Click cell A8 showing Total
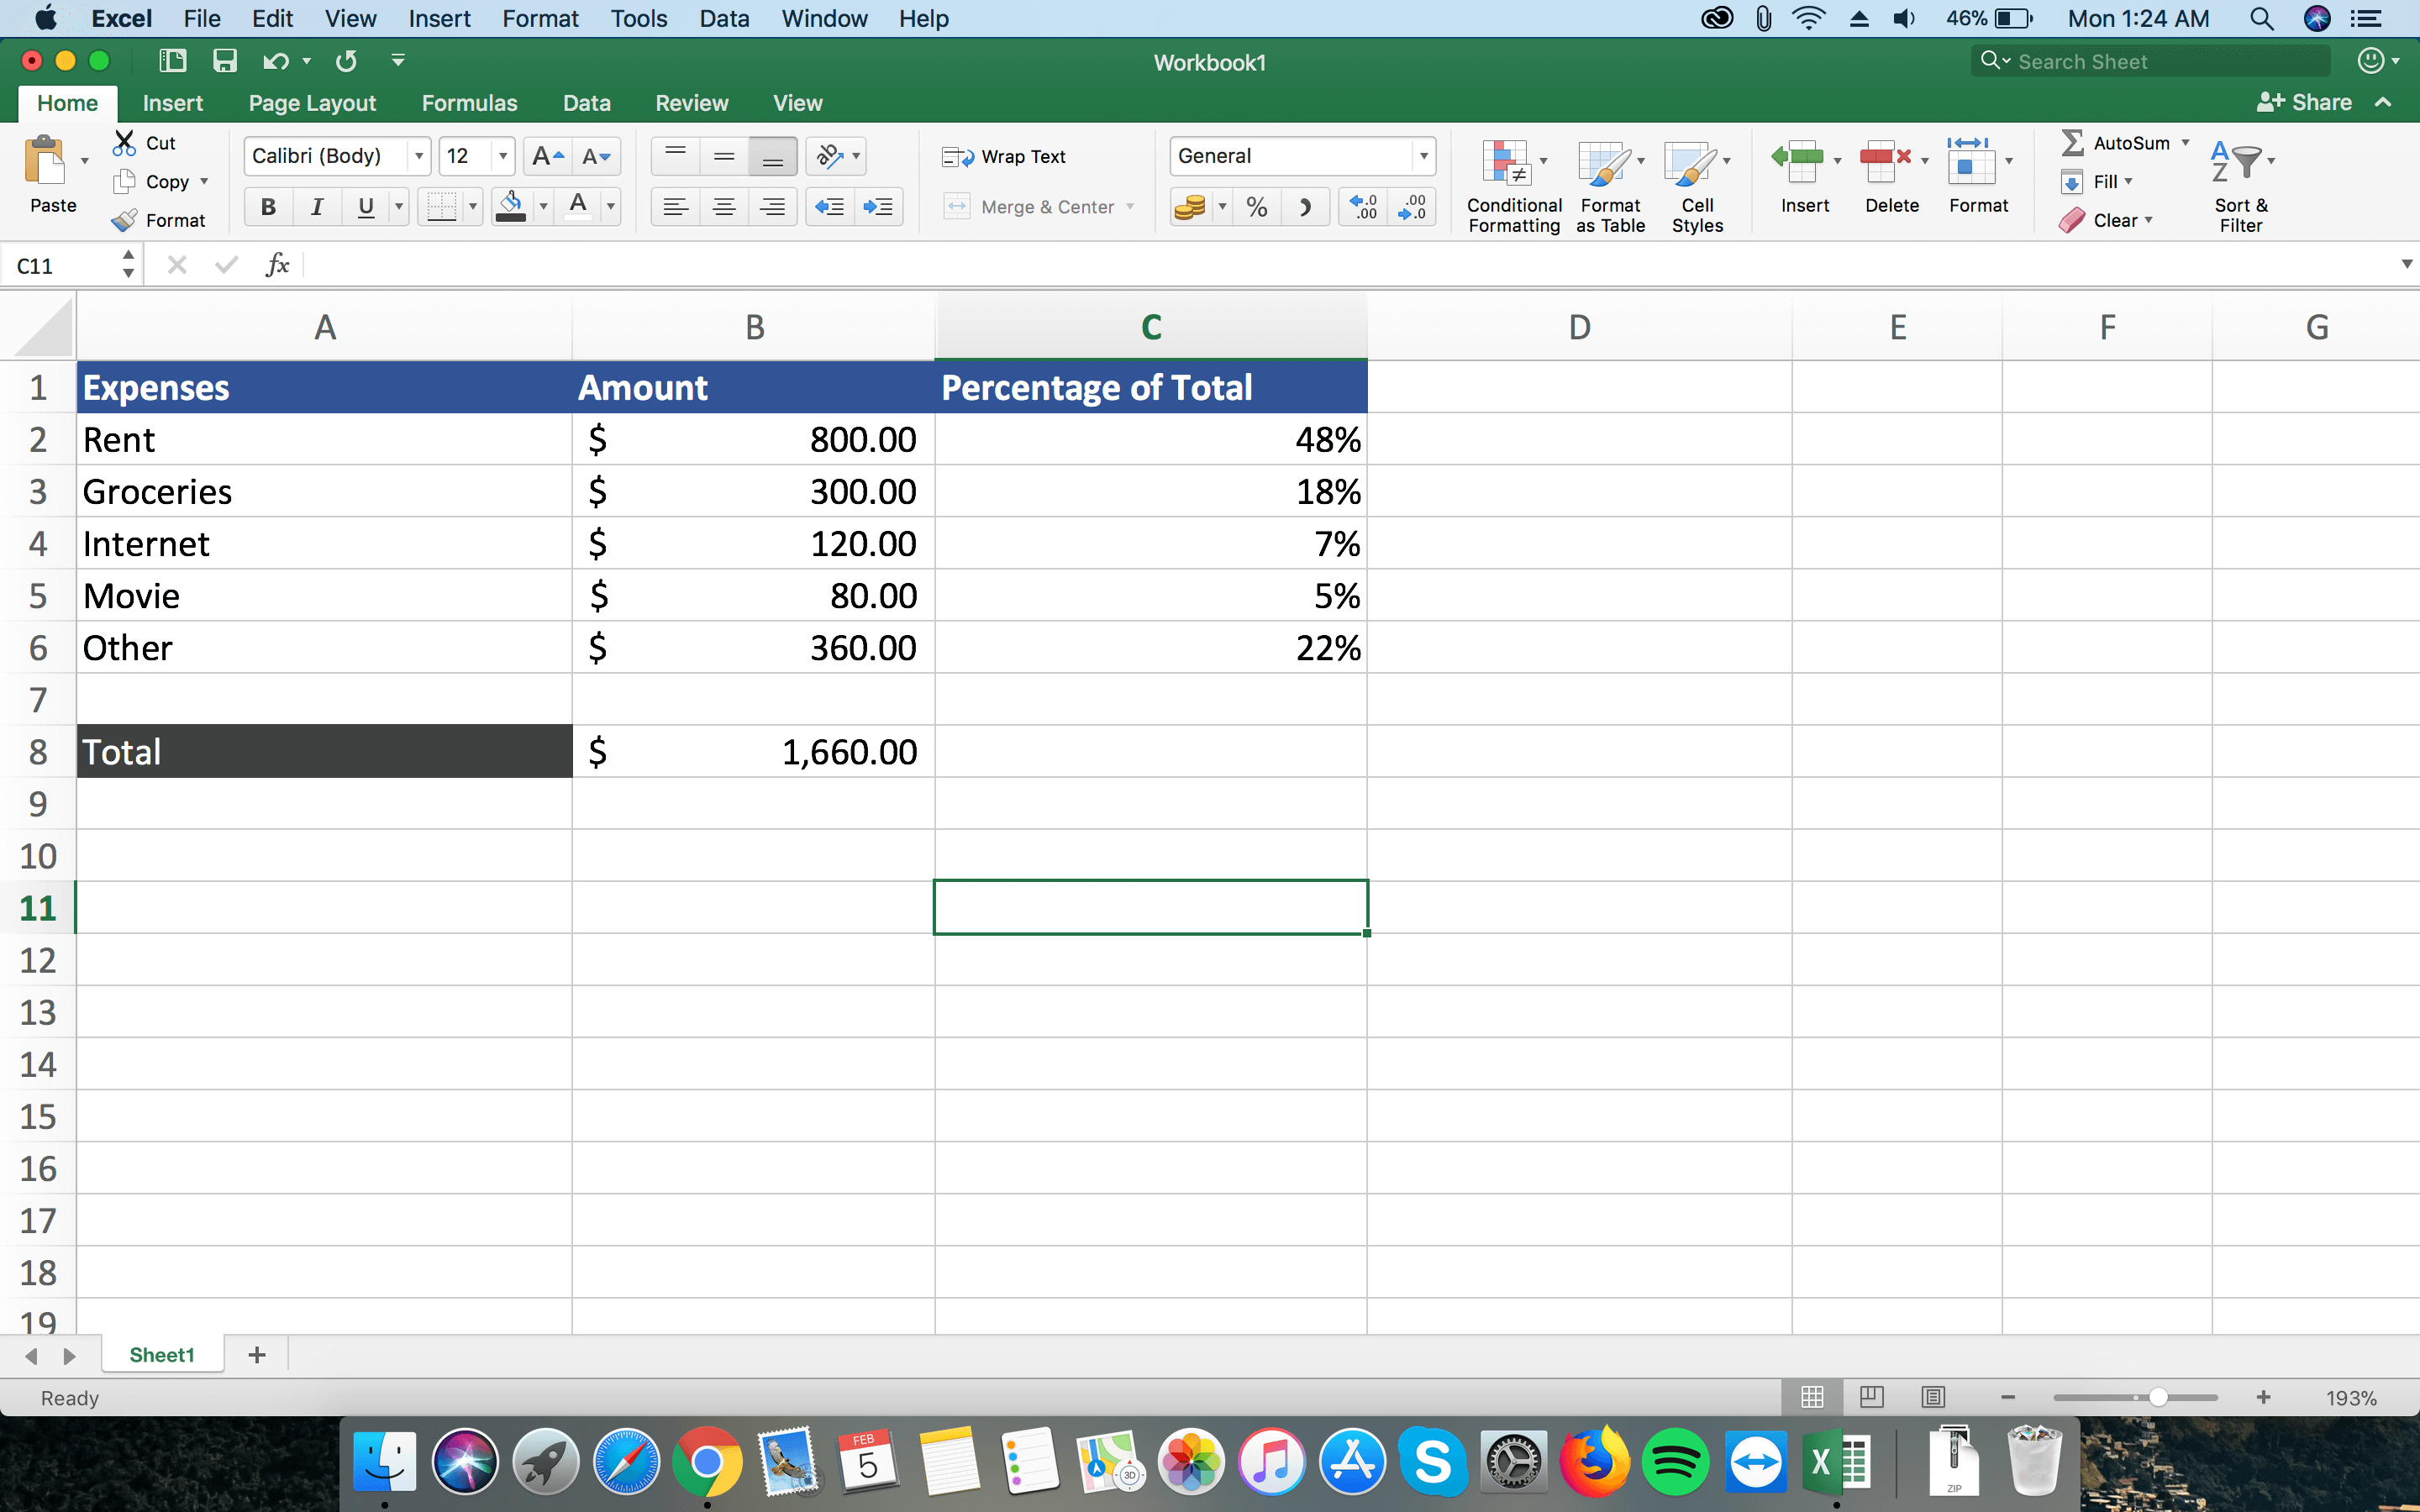Viewport: 2420px width, 1512px height. [324, 751]
